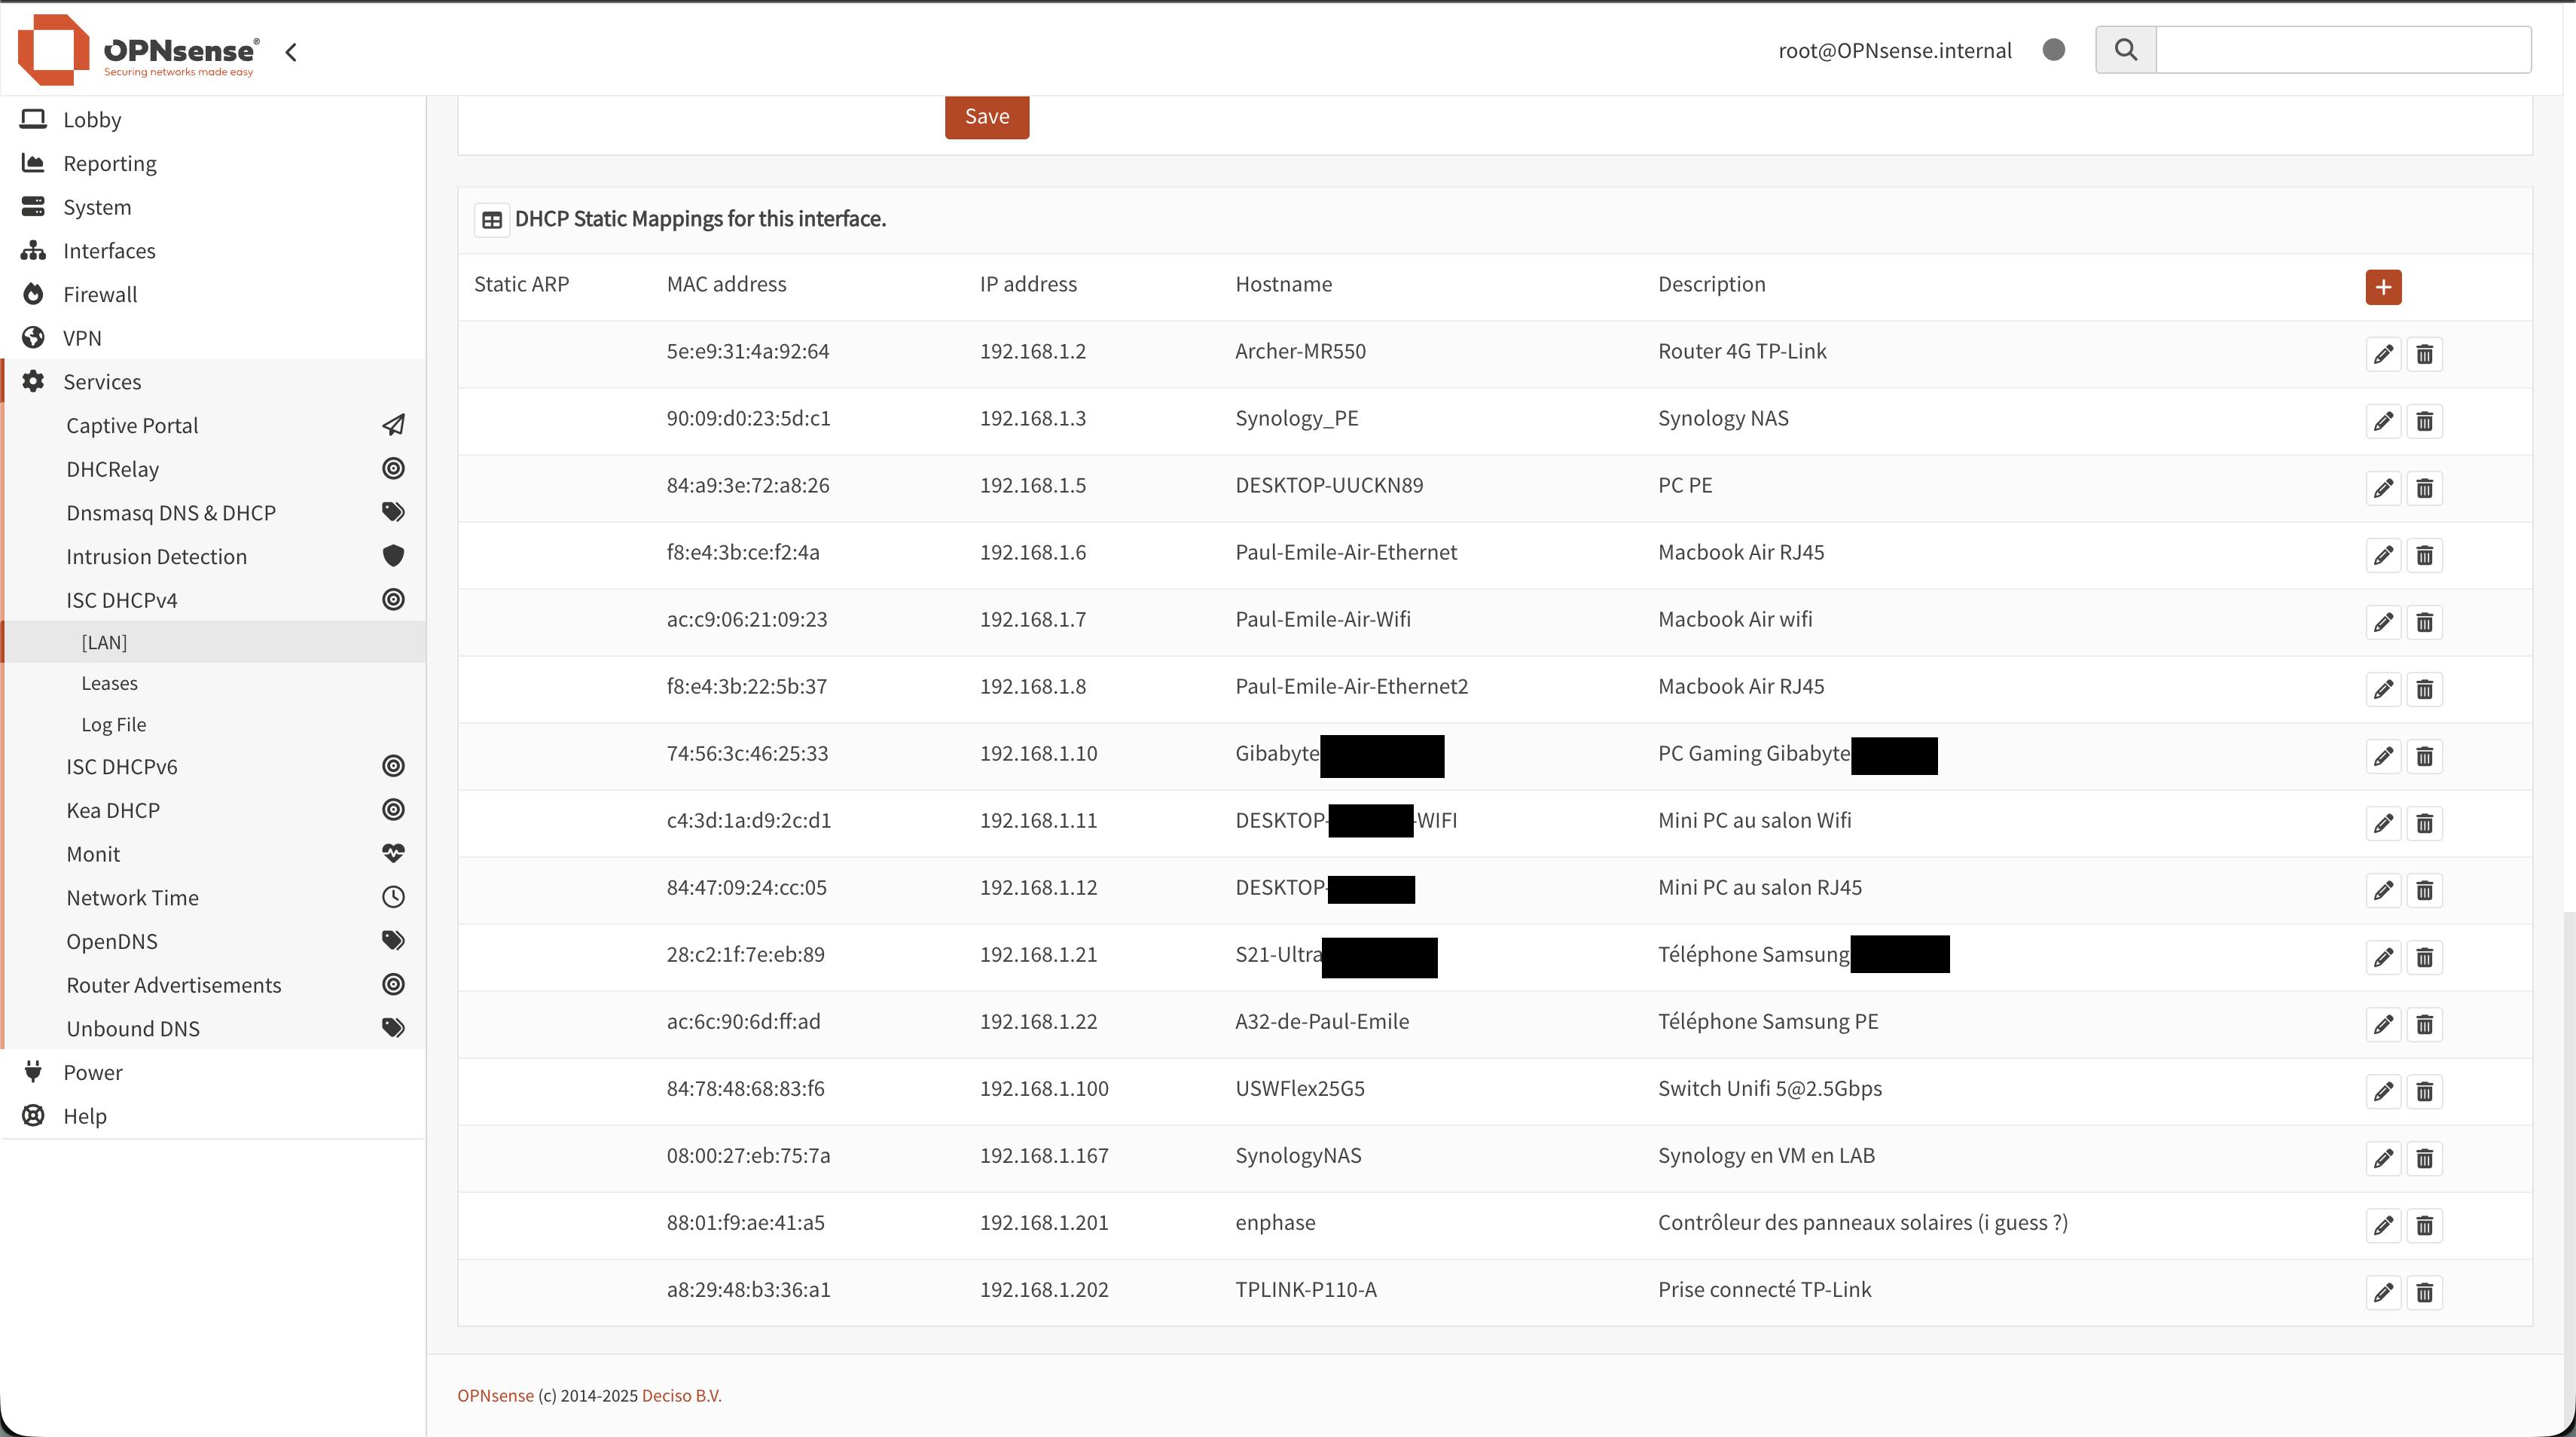Open the Reporting chart icon
Screen dimensions: 2576x1437
coord(33,162)
